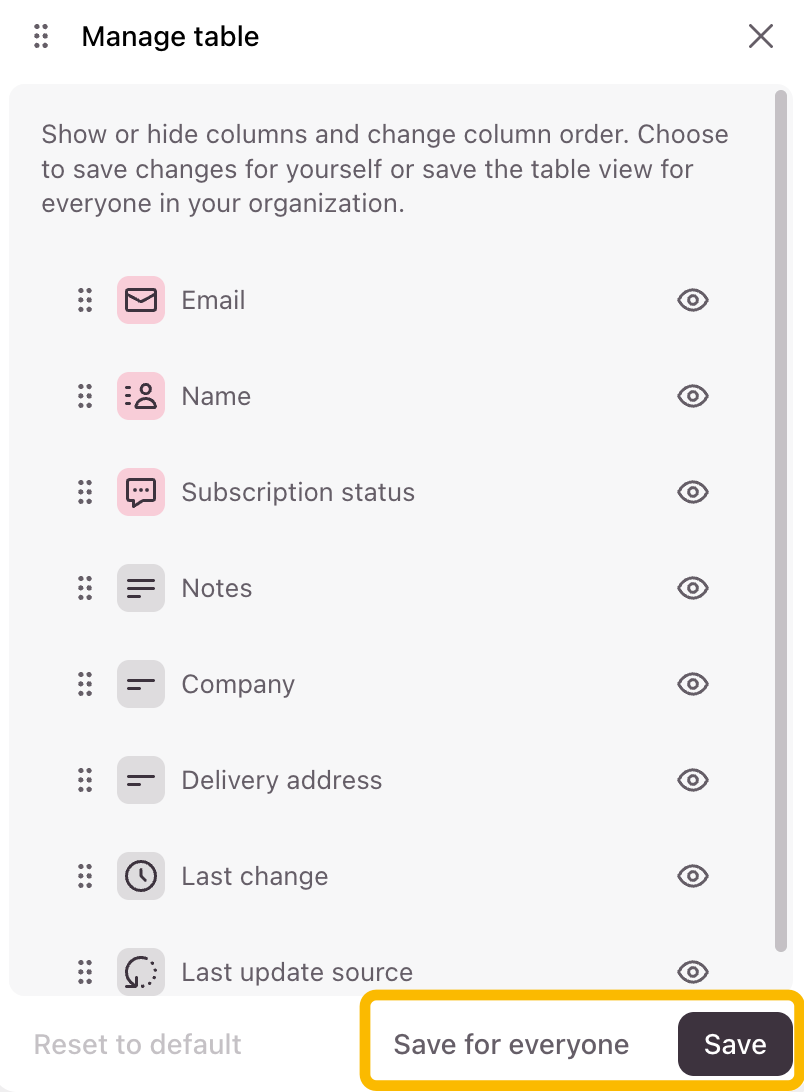Hide the Email column with eye icon
This screenshot has height=1092, width=804.
(693, 300)
